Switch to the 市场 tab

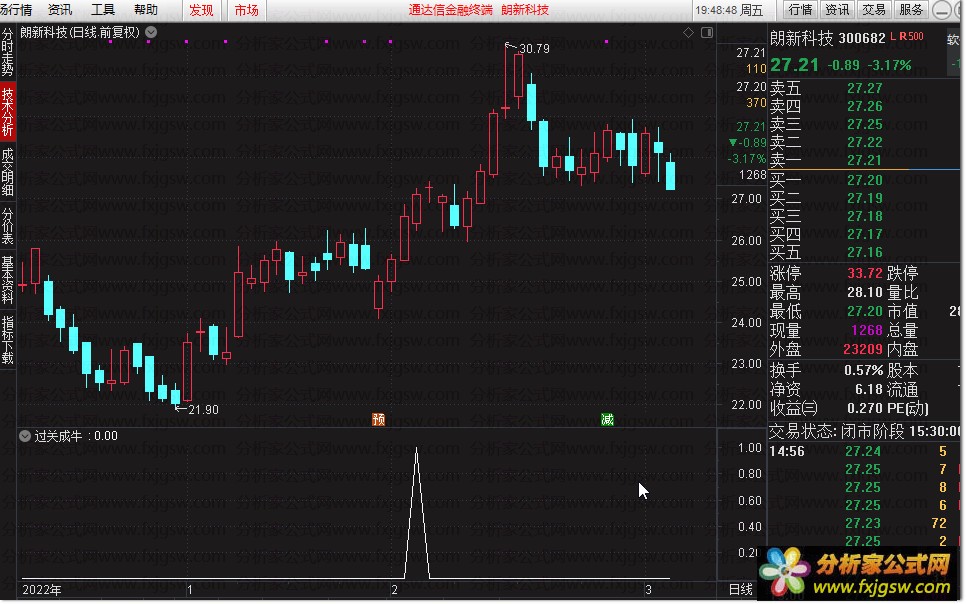(x=246, y=10)
